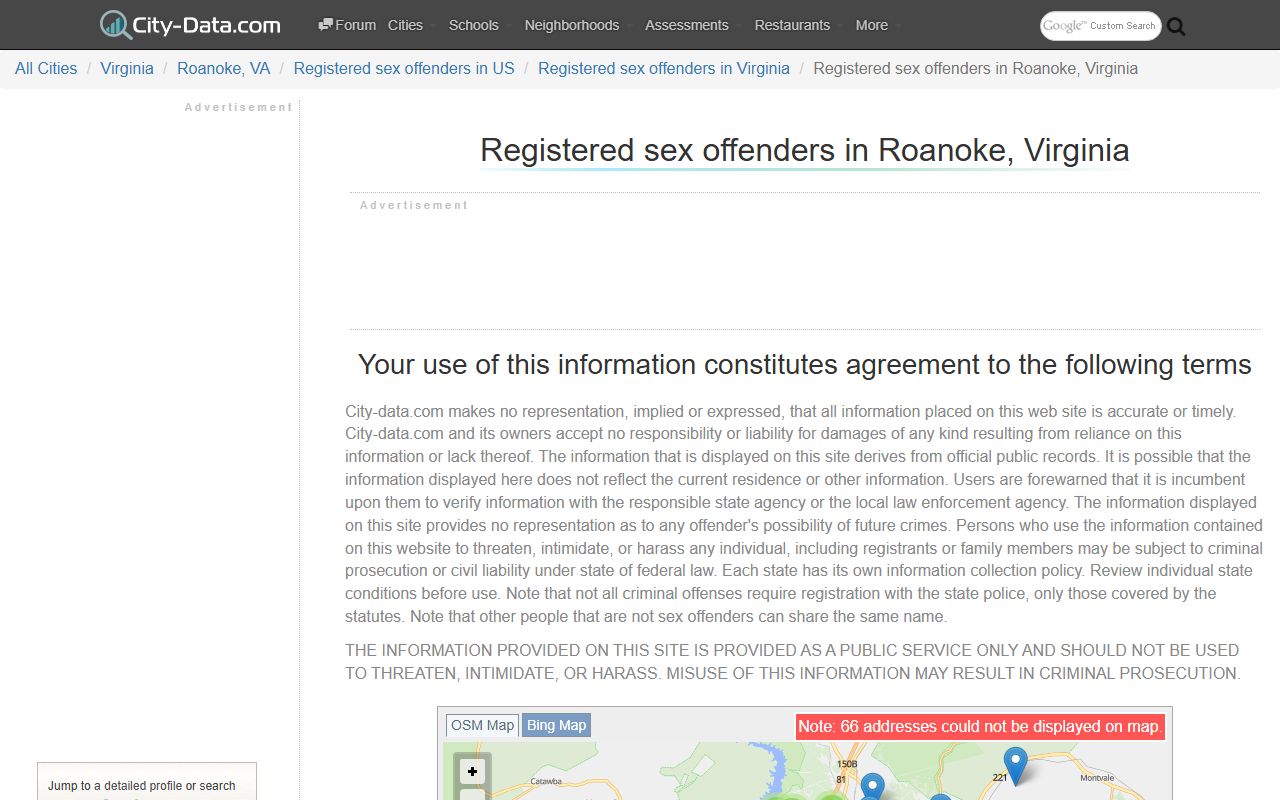Expand the Neighborhoods dropdown menu

(x=577, y=25)
